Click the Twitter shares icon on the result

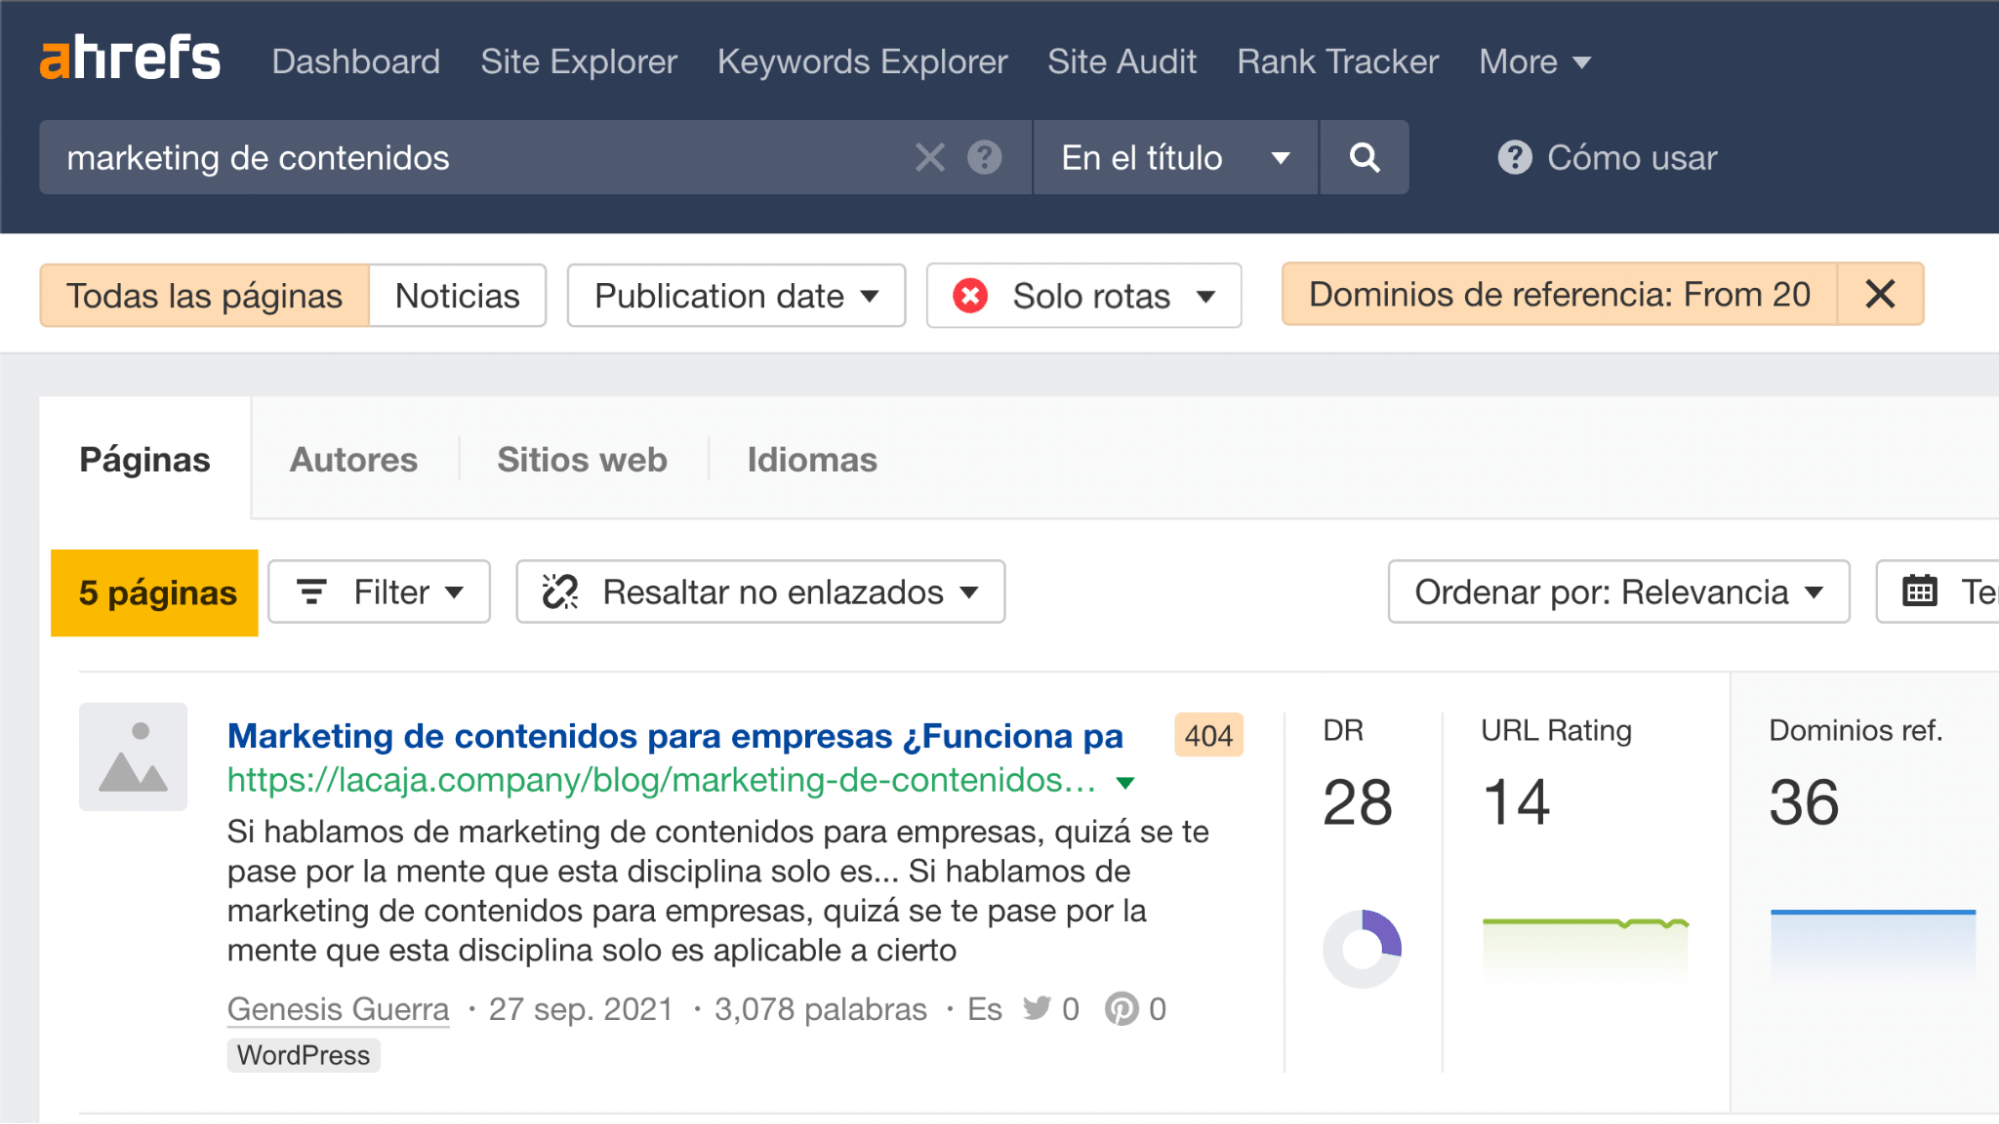[x=1038, y=1009]
